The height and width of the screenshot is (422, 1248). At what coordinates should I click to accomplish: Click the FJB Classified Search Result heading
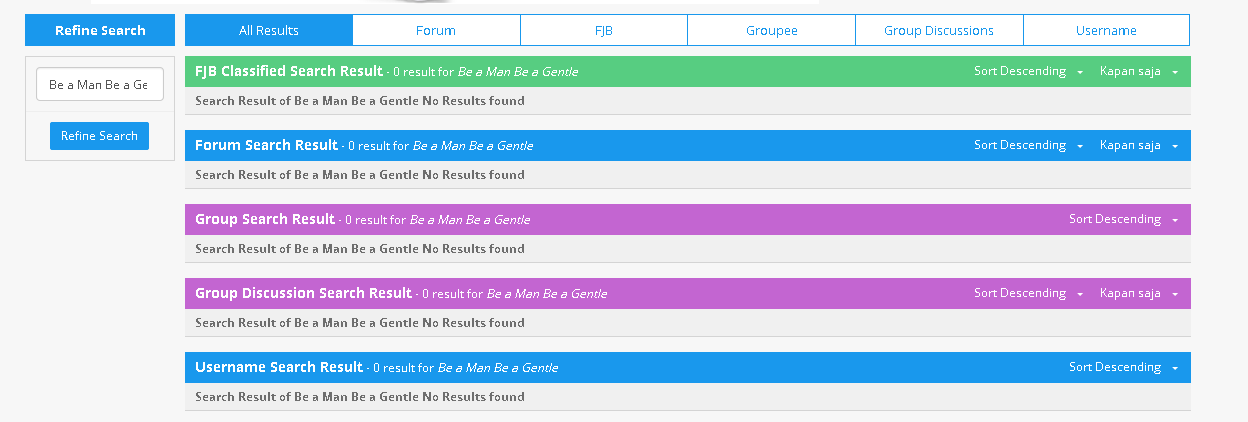click(289, 71)
